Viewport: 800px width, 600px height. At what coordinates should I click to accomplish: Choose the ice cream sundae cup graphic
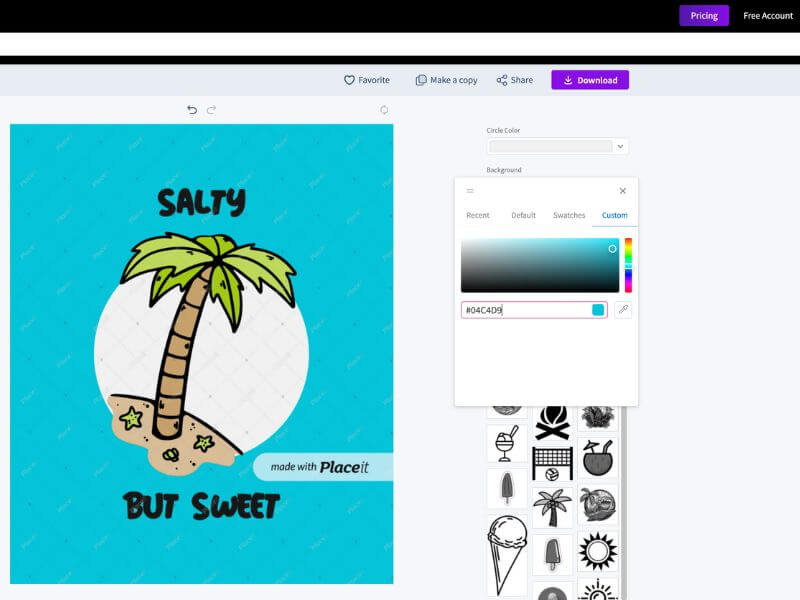506,444
